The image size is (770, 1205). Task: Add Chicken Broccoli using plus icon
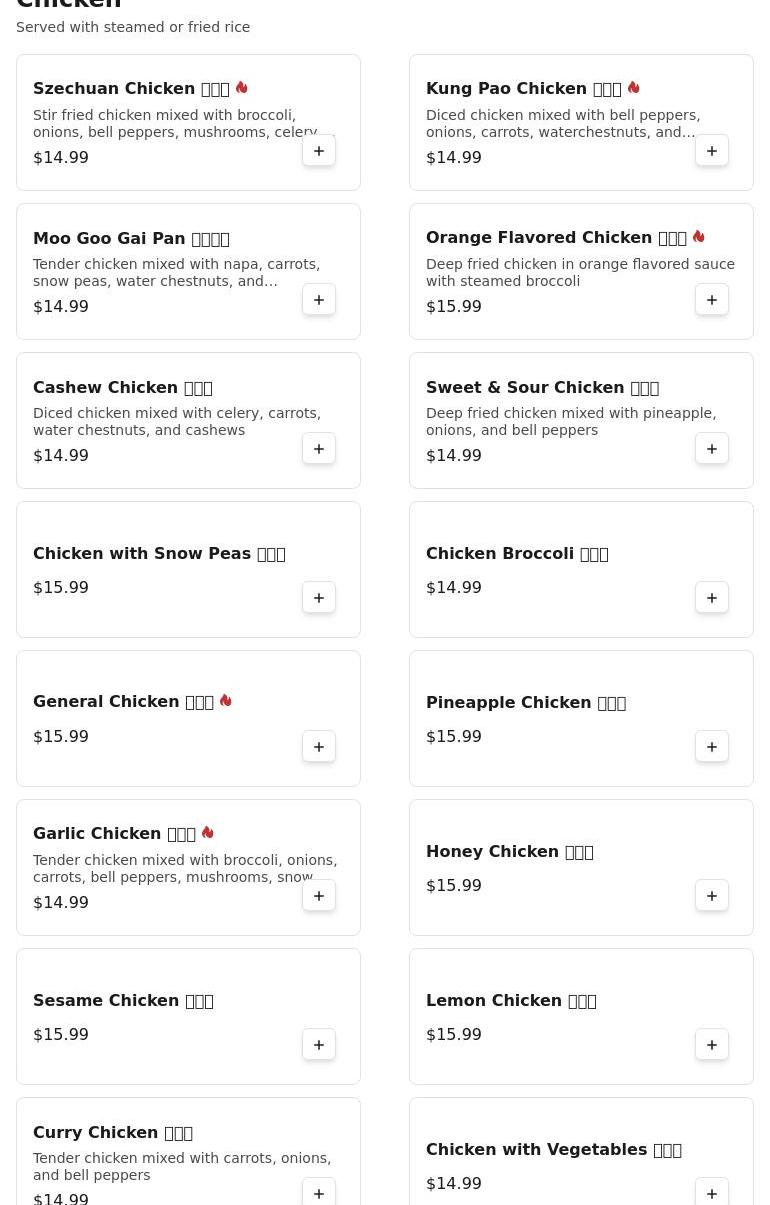[x=712, y=598]
